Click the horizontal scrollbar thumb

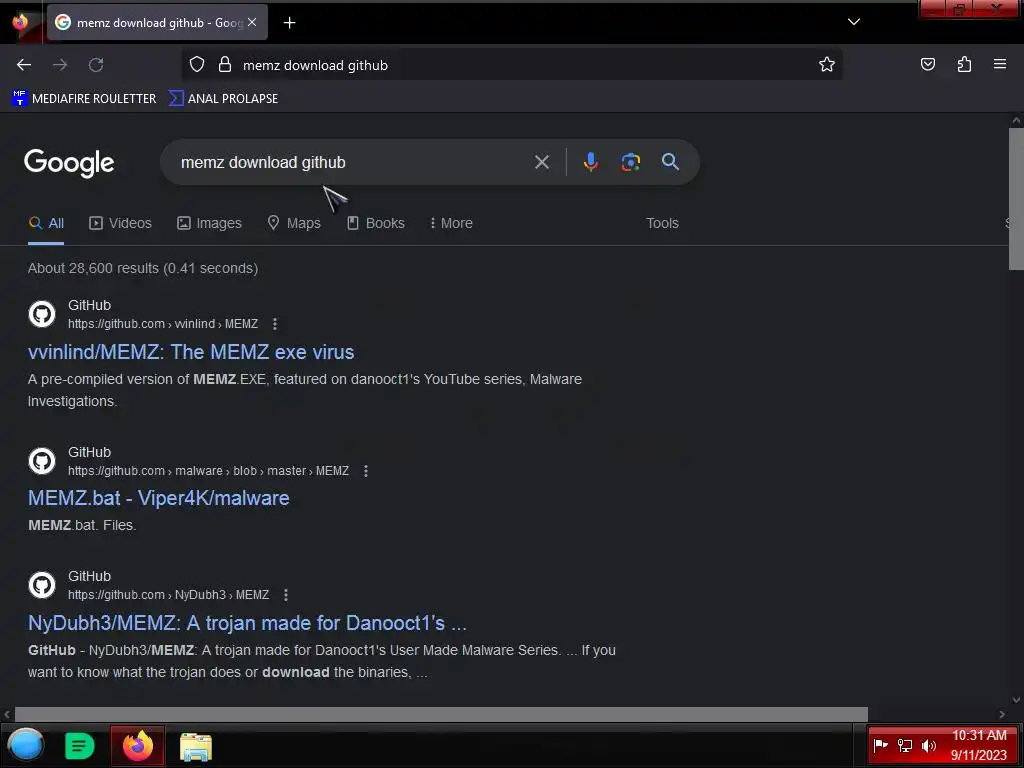coord(441,714)
